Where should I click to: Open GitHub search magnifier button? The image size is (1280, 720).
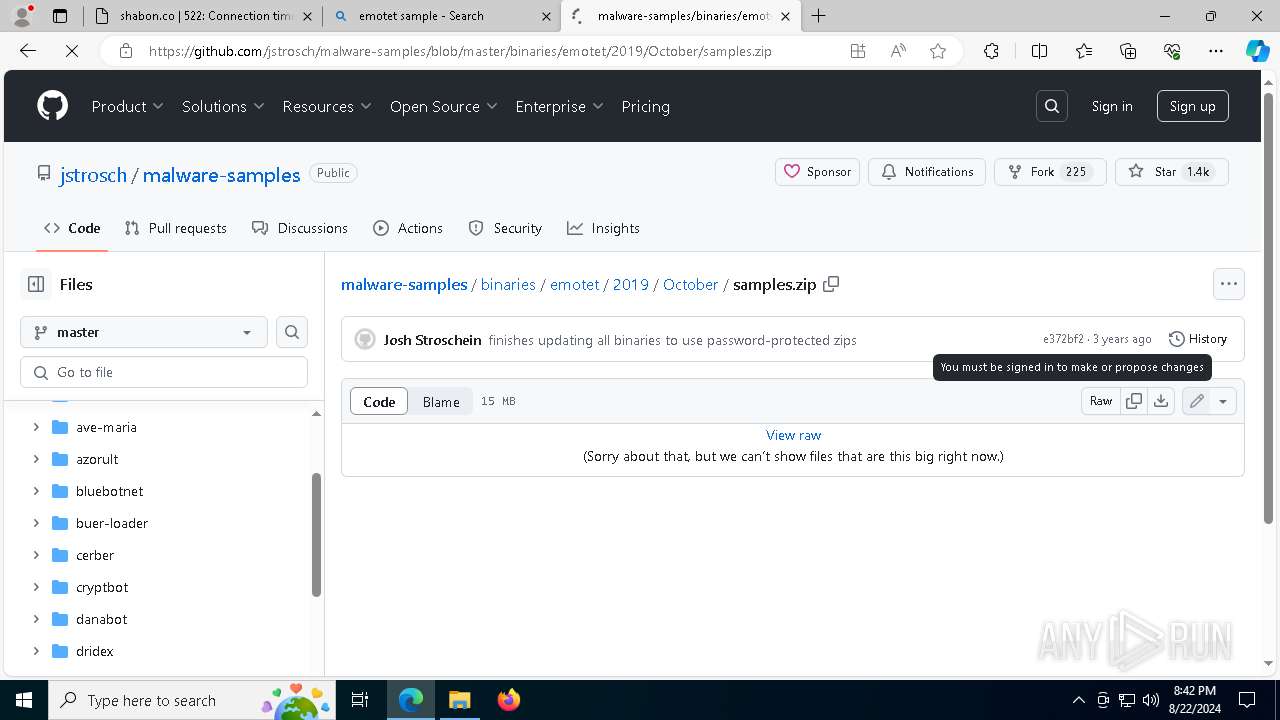point(1052,106)
